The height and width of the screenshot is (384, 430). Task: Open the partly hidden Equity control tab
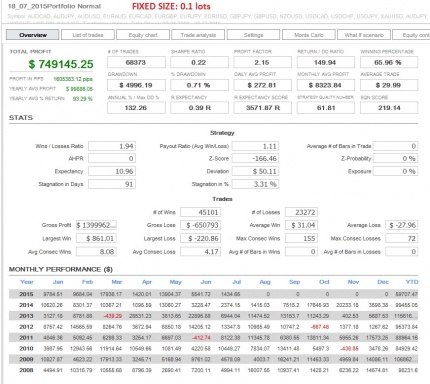coord(411,35)
